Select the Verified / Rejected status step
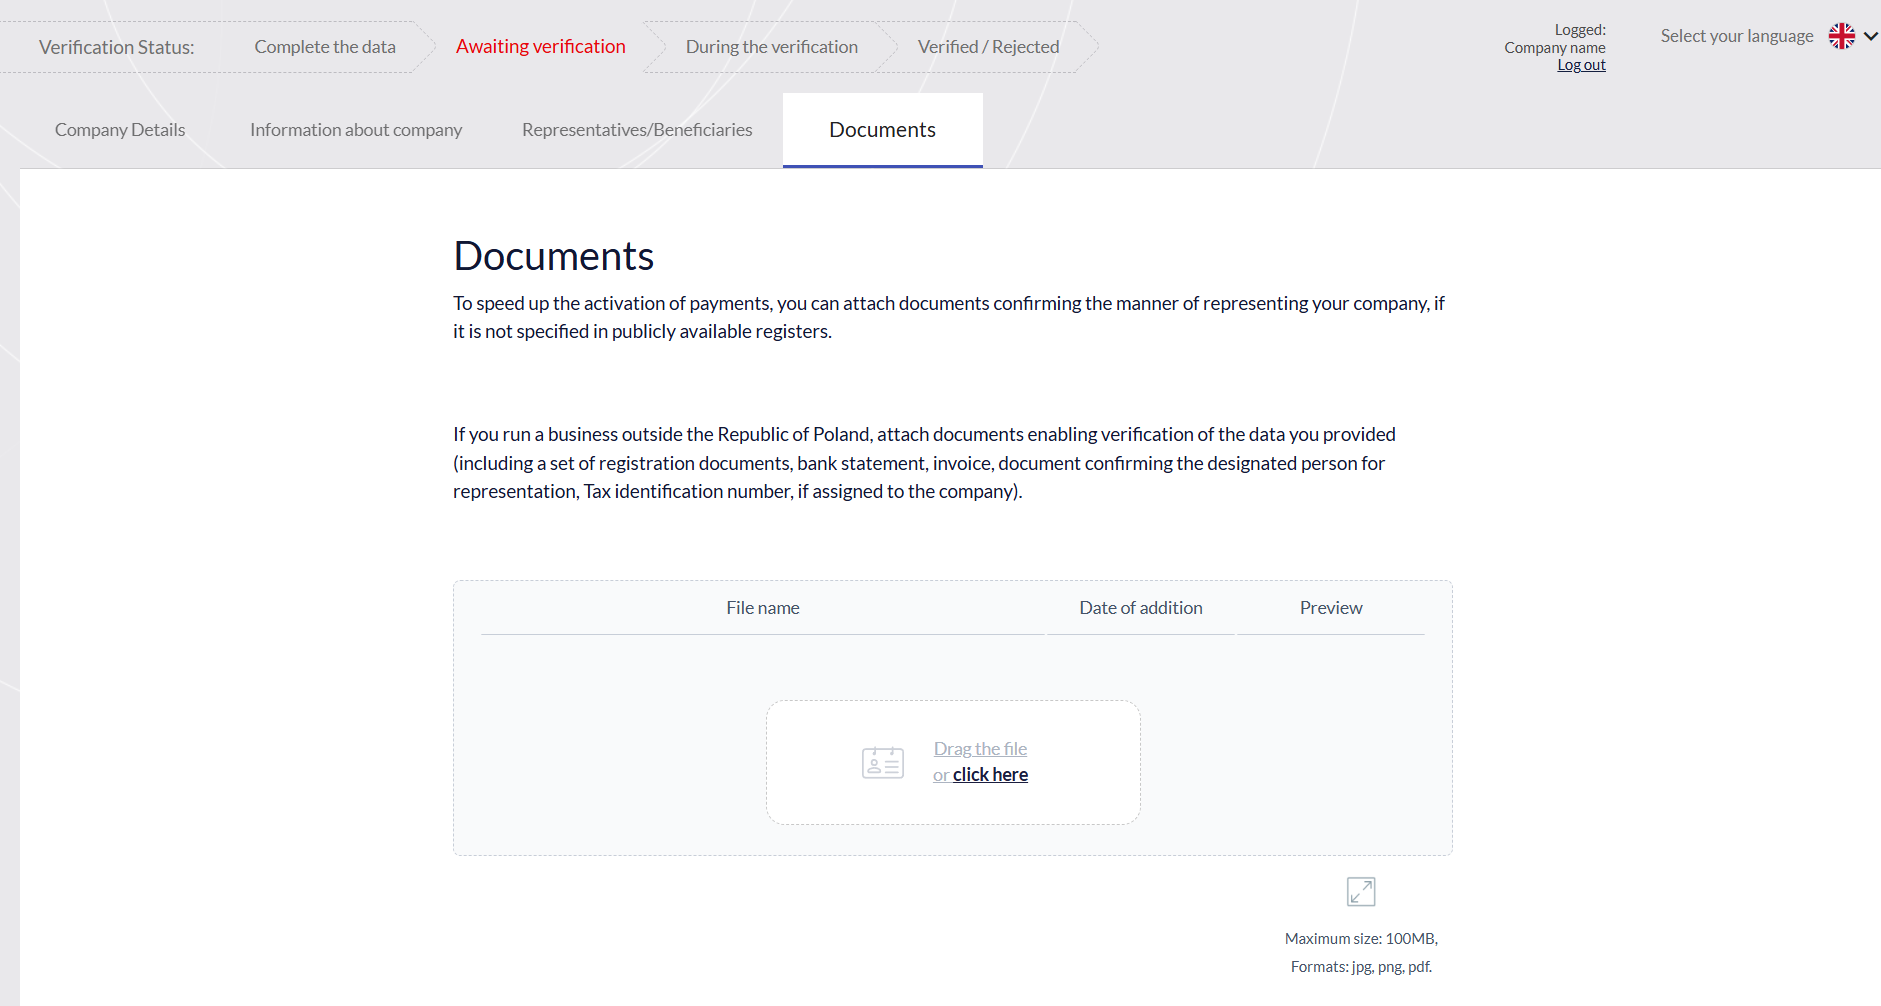Viewport: 1881px width, 1006px height. (988, 47)
